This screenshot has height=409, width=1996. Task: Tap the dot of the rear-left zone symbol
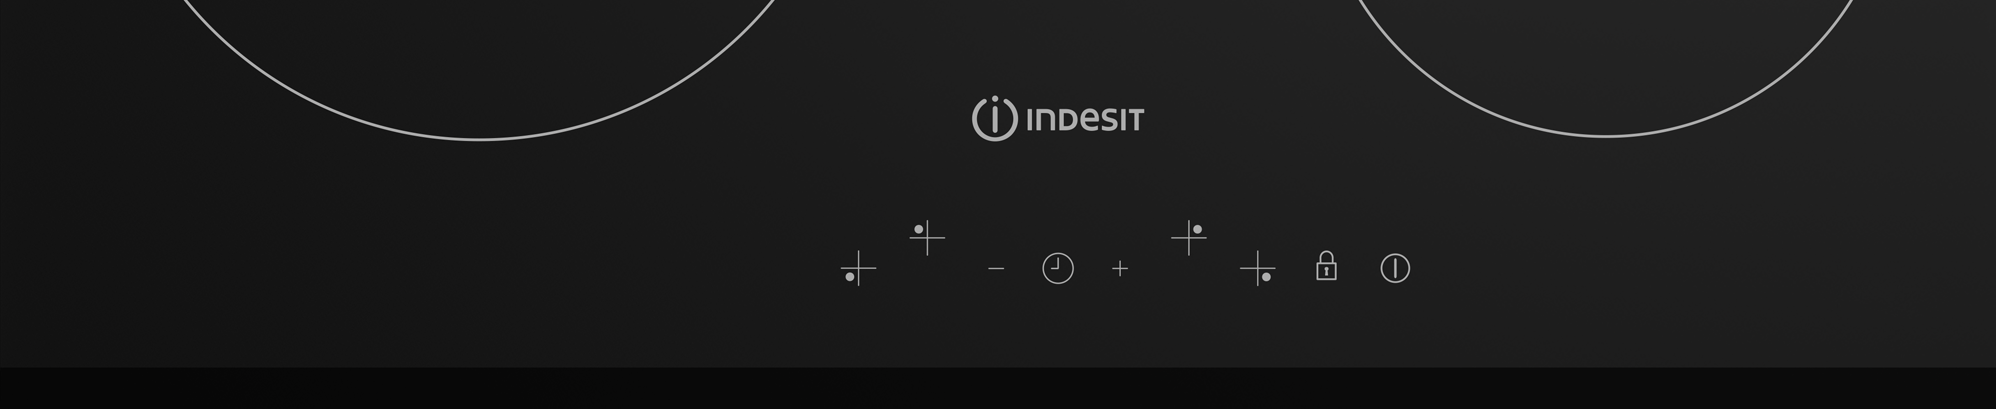[918, 229]
